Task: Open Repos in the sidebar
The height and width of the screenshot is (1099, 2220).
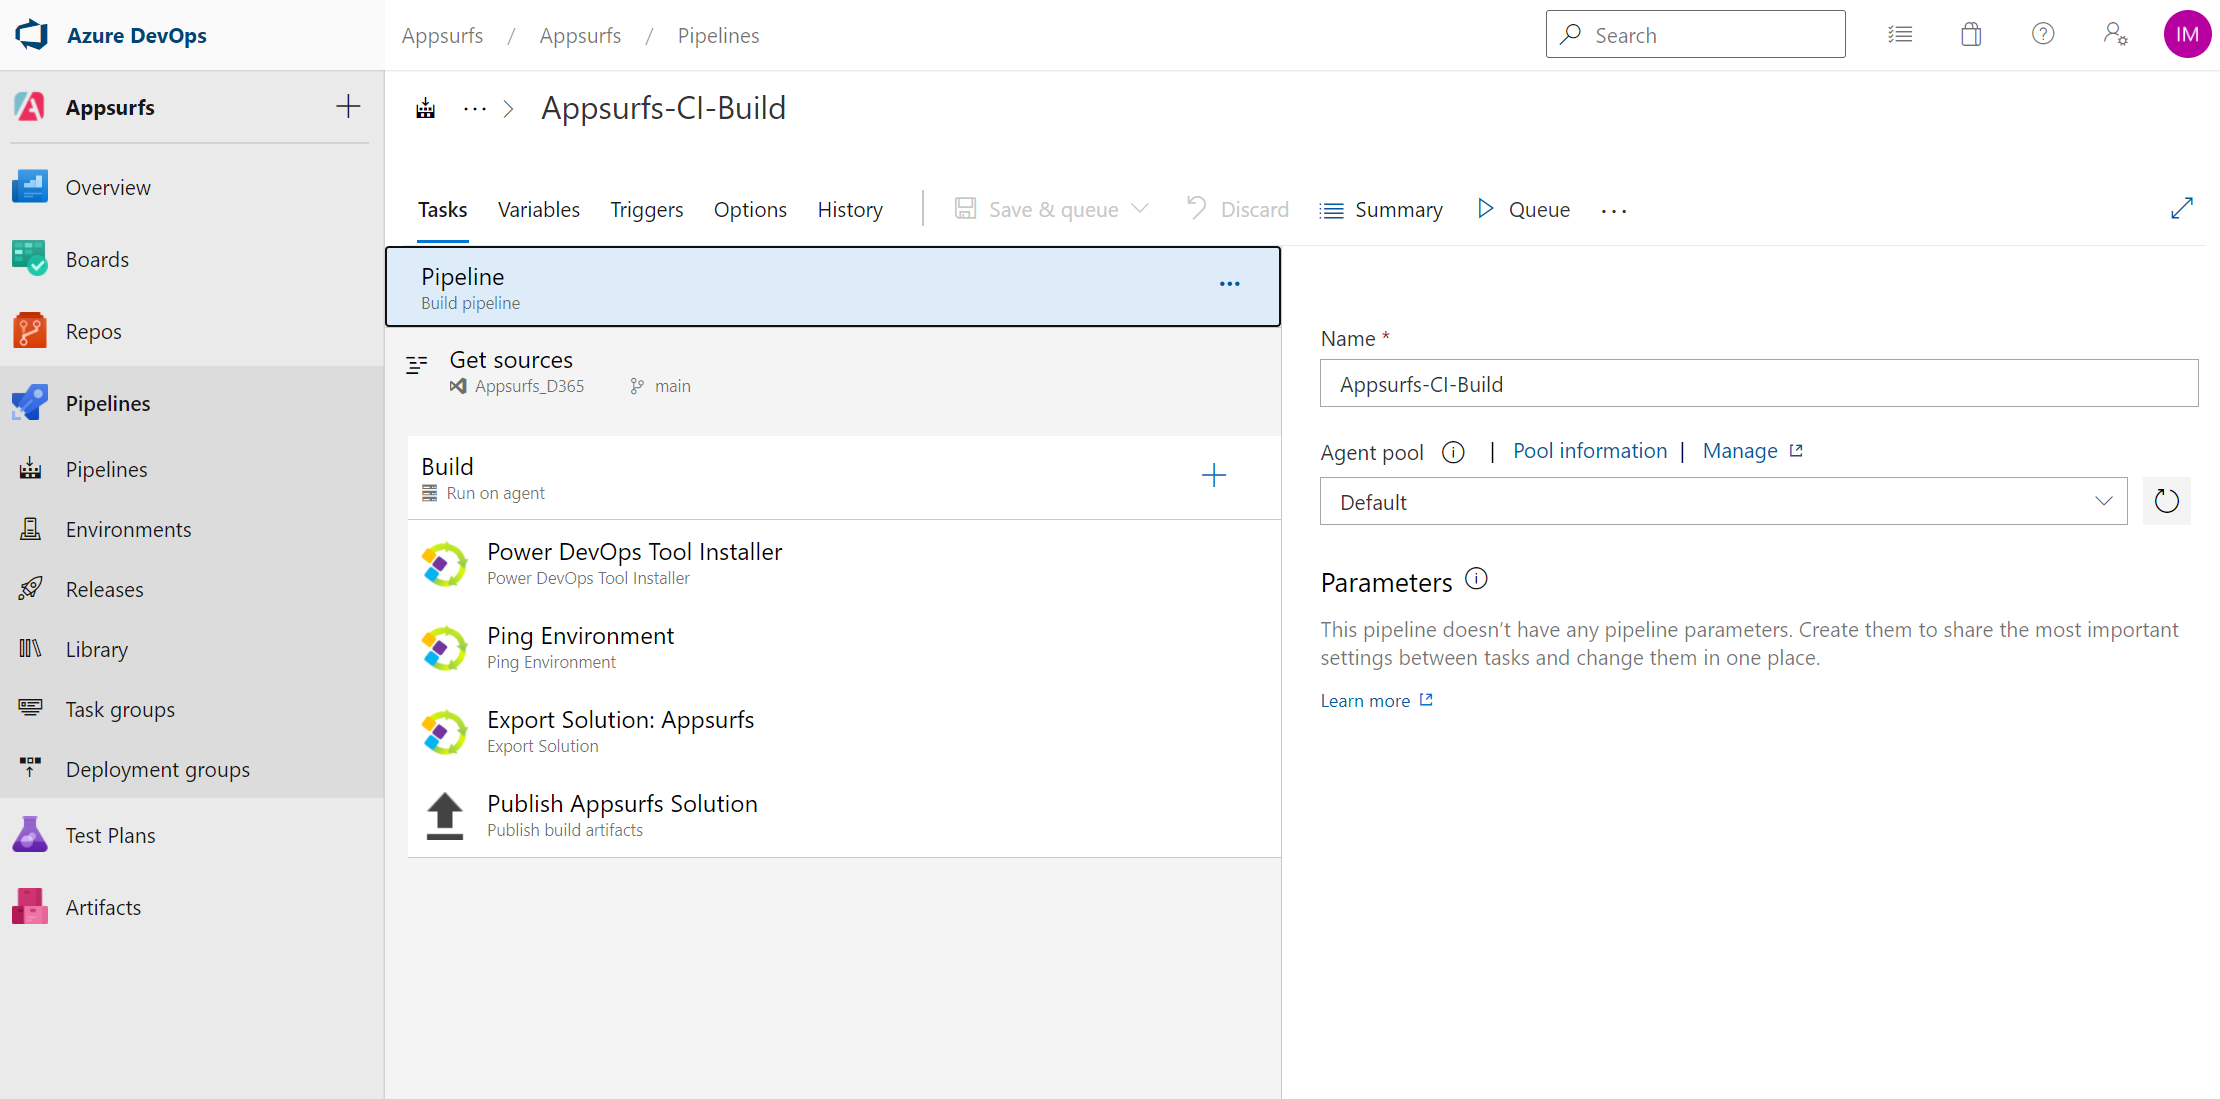Action: click(192, 332)
